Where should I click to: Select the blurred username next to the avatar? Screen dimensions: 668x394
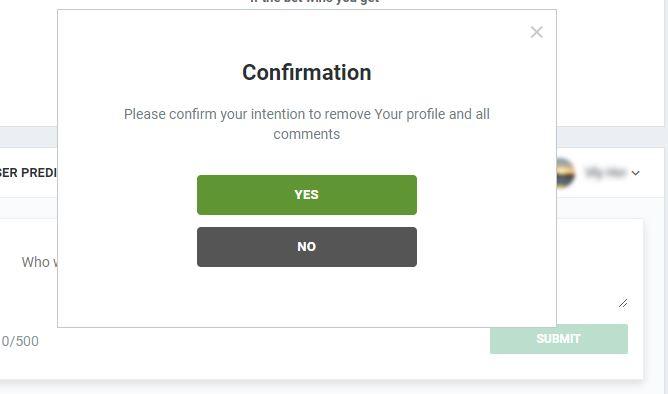pos(605,173)
